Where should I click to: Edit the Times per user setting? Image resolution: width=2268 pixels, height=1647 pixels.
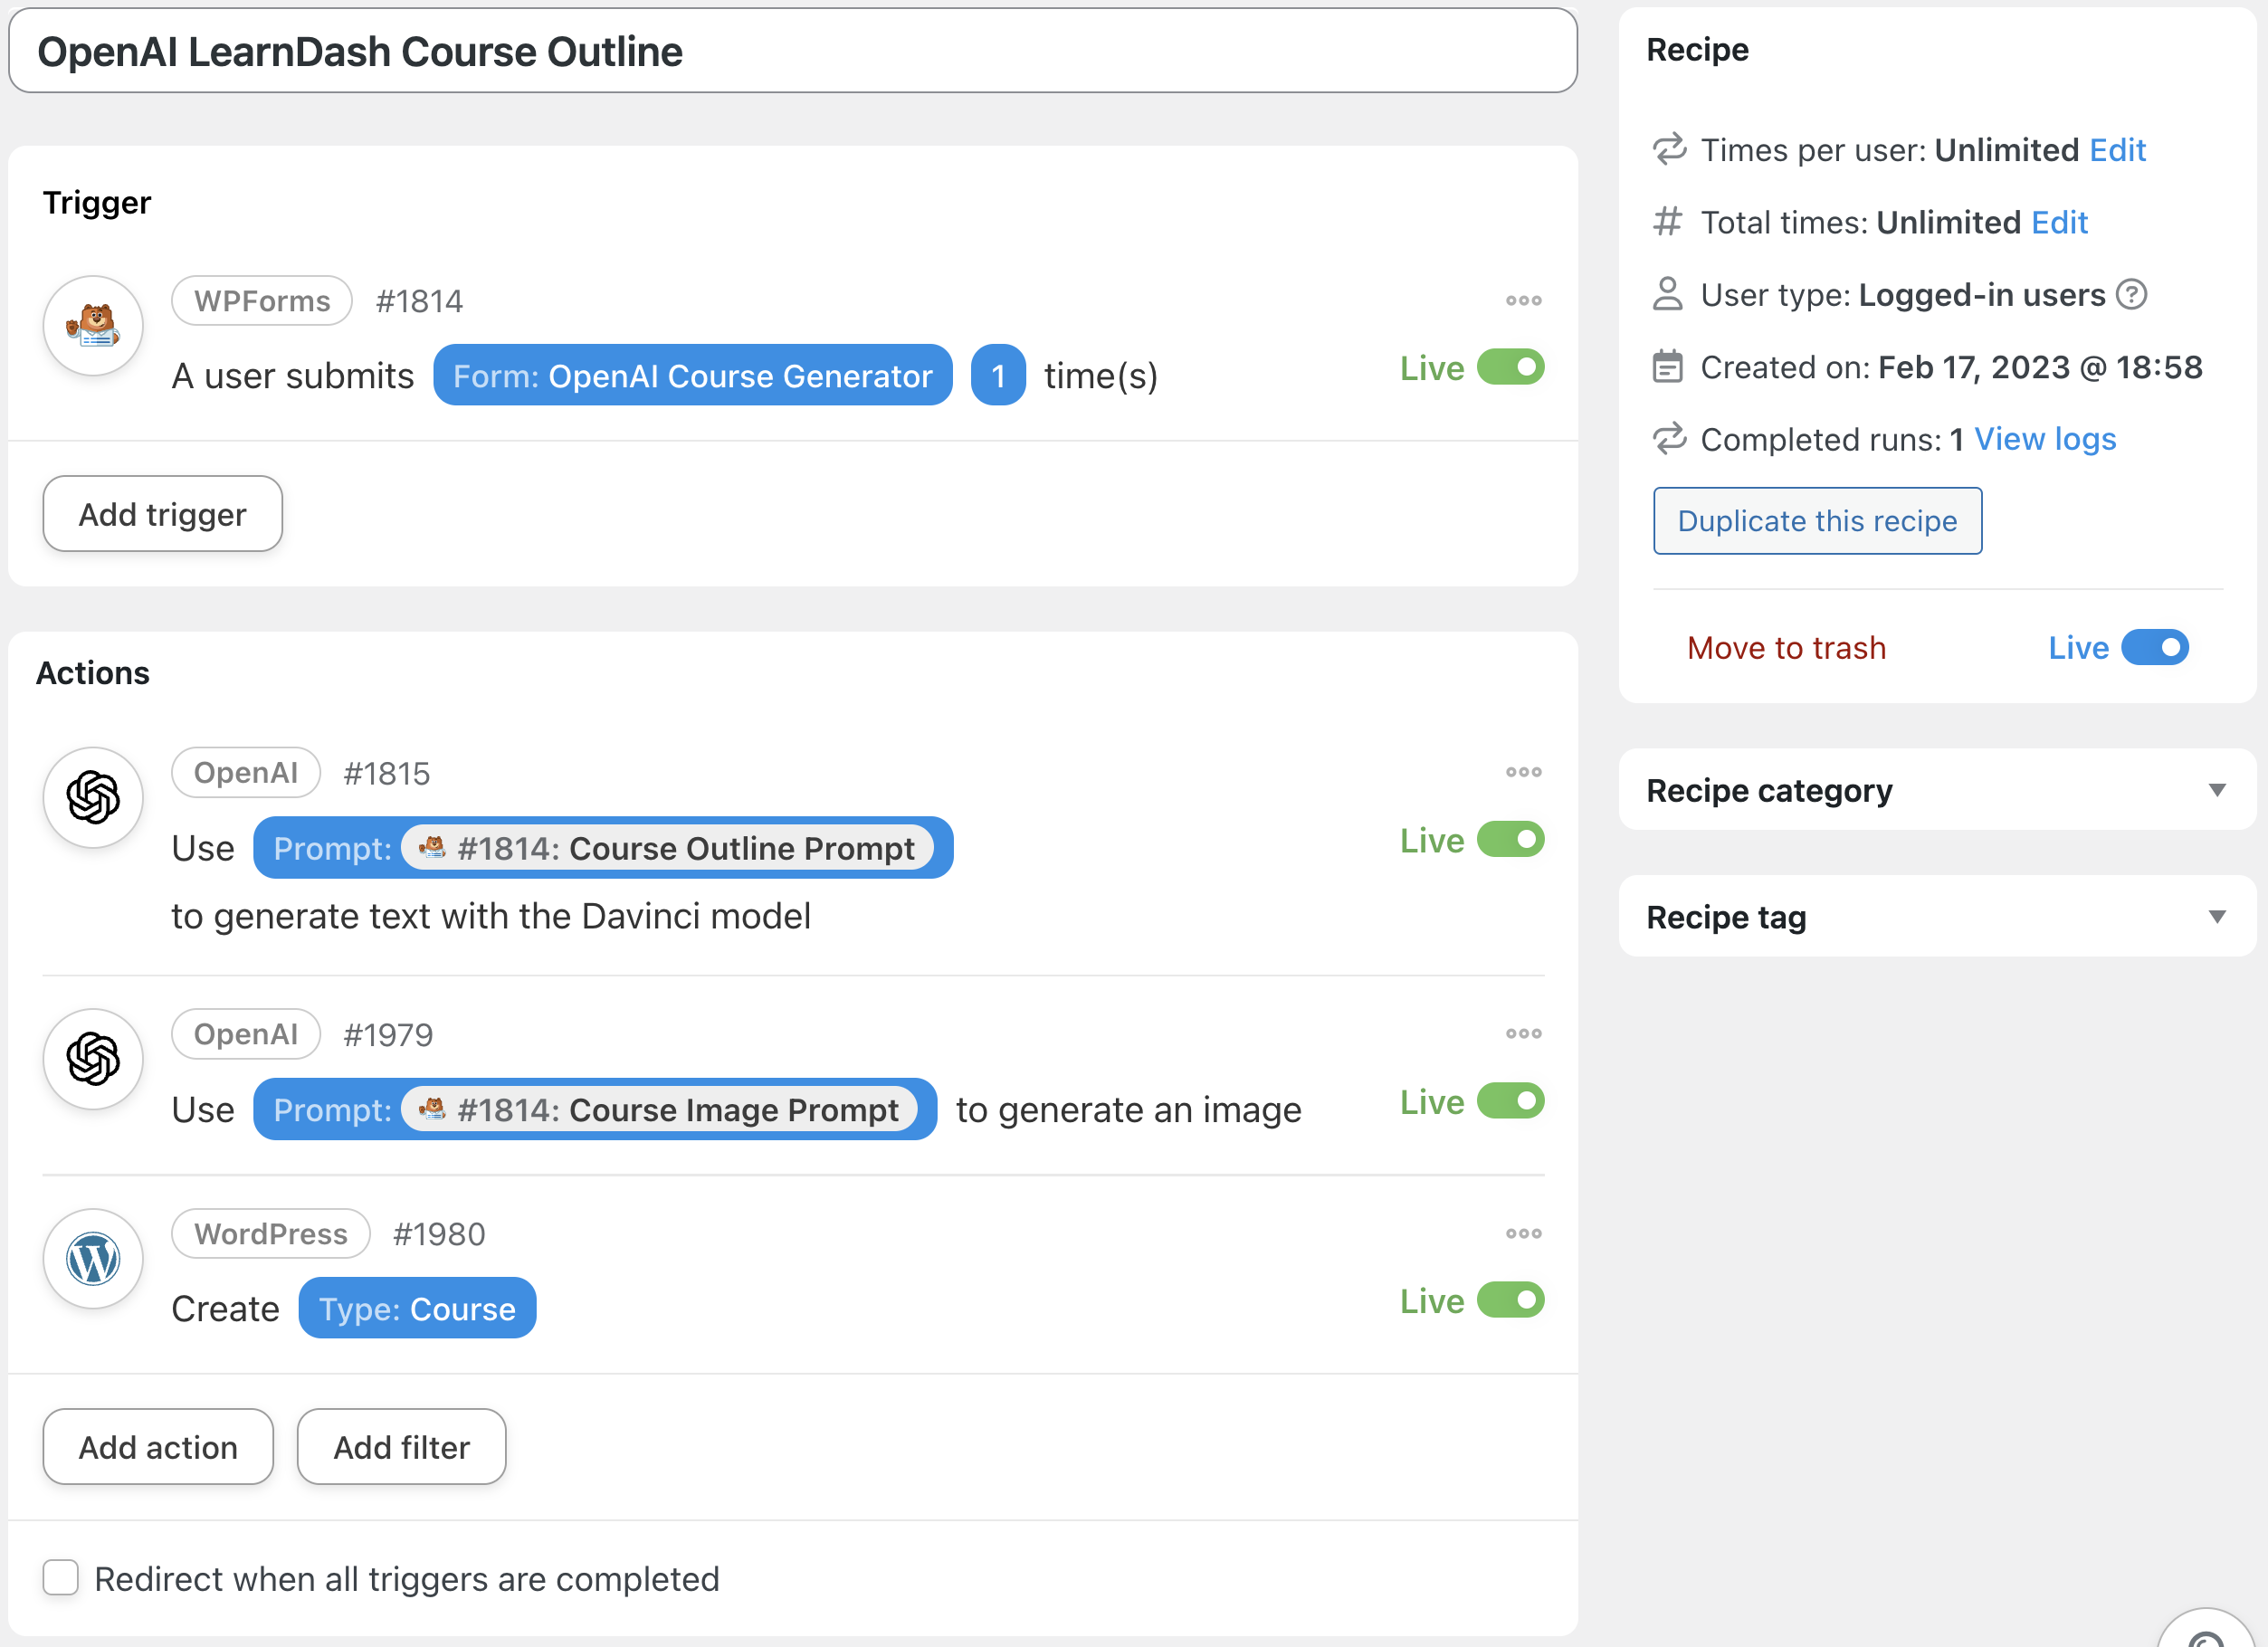point(2117,150)
